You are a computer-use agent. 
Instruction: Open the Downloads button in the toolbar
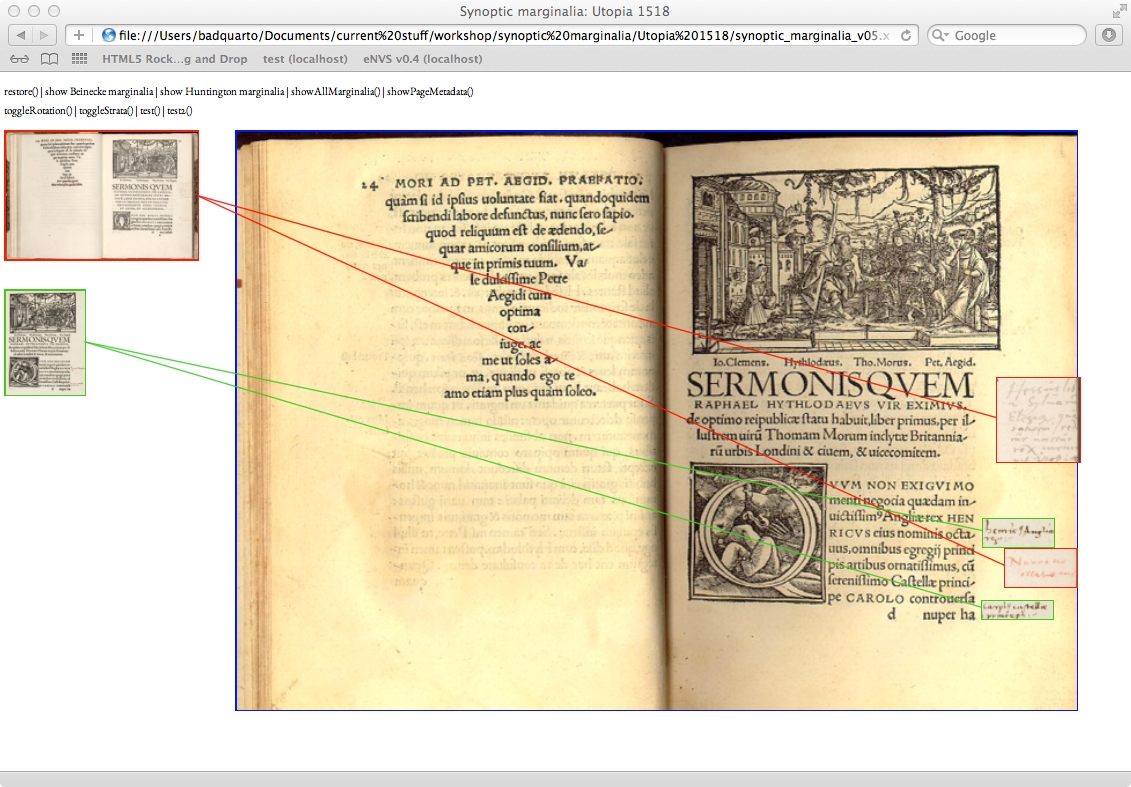click(x=1108, y=35)
